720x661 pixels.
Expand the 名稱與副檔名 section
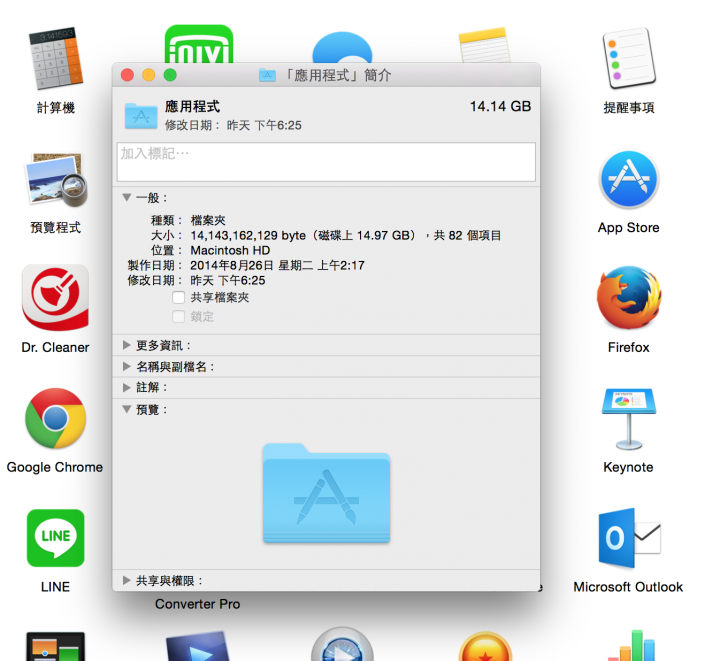(x=127, y=366)
